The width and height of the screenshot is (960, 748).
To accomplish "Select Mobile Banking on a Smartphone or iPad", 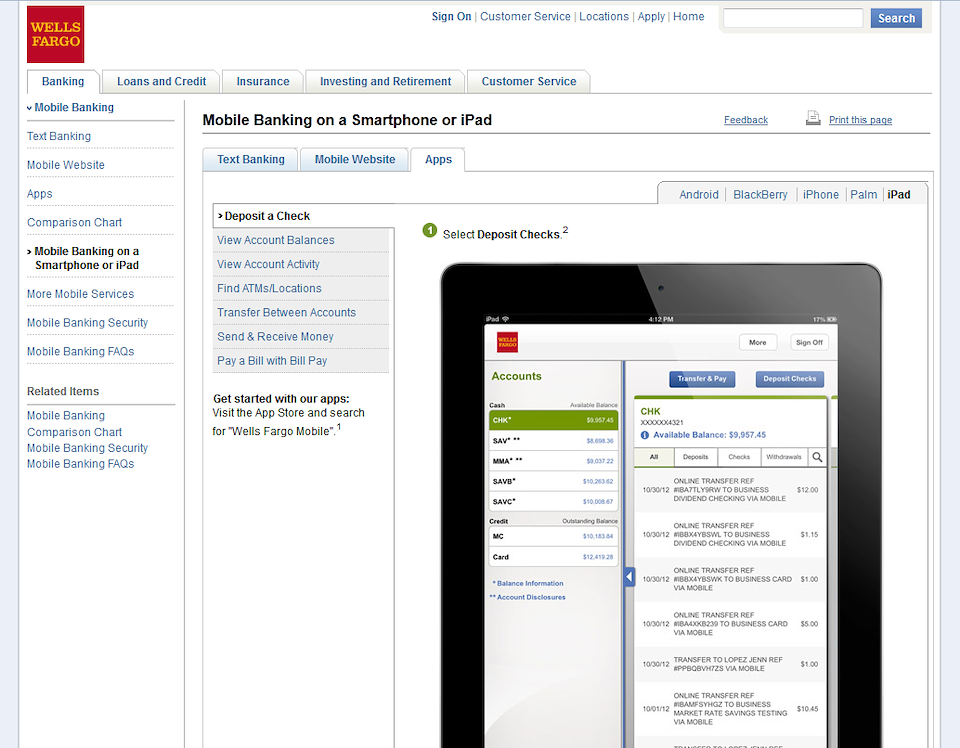I will 83,258.
